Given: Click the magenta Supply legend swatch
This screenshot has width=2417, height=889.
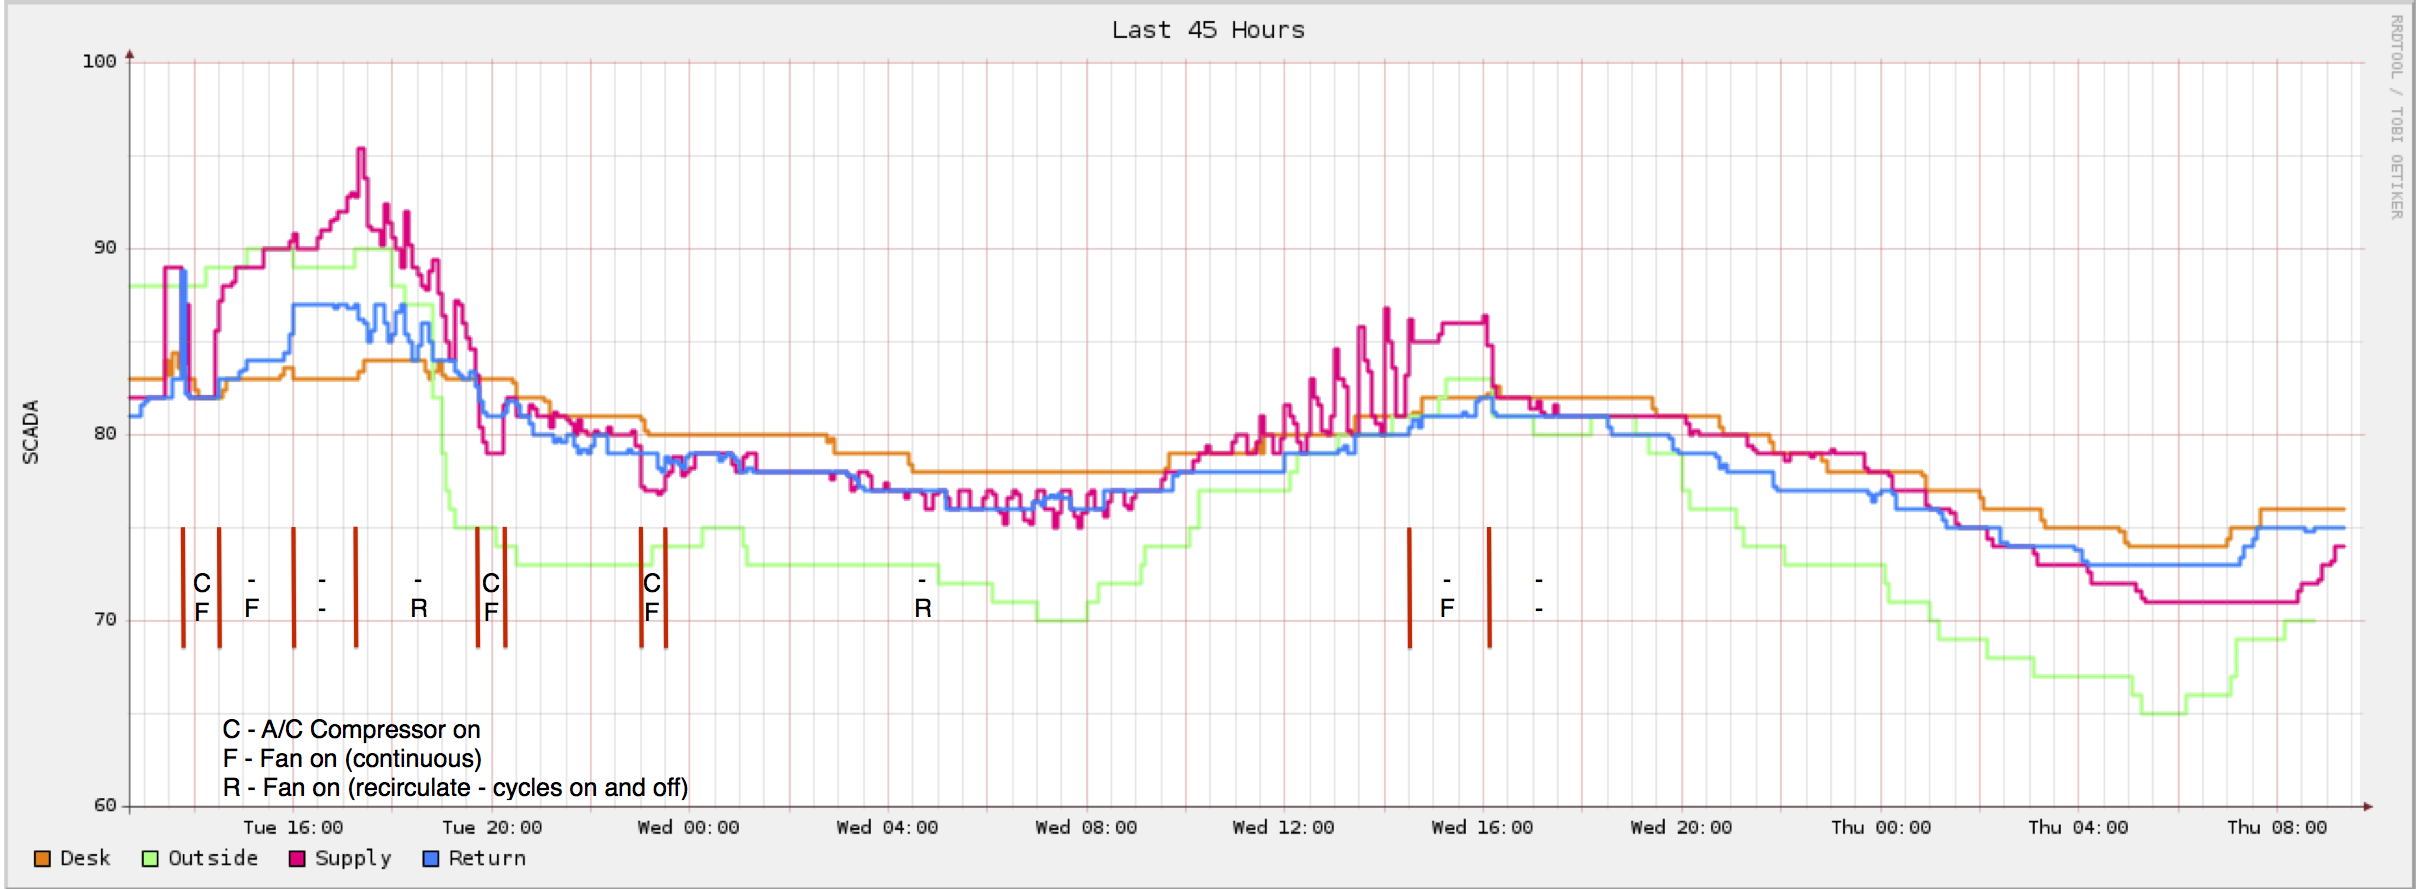Looking at the screenshot, I should 297,859.
